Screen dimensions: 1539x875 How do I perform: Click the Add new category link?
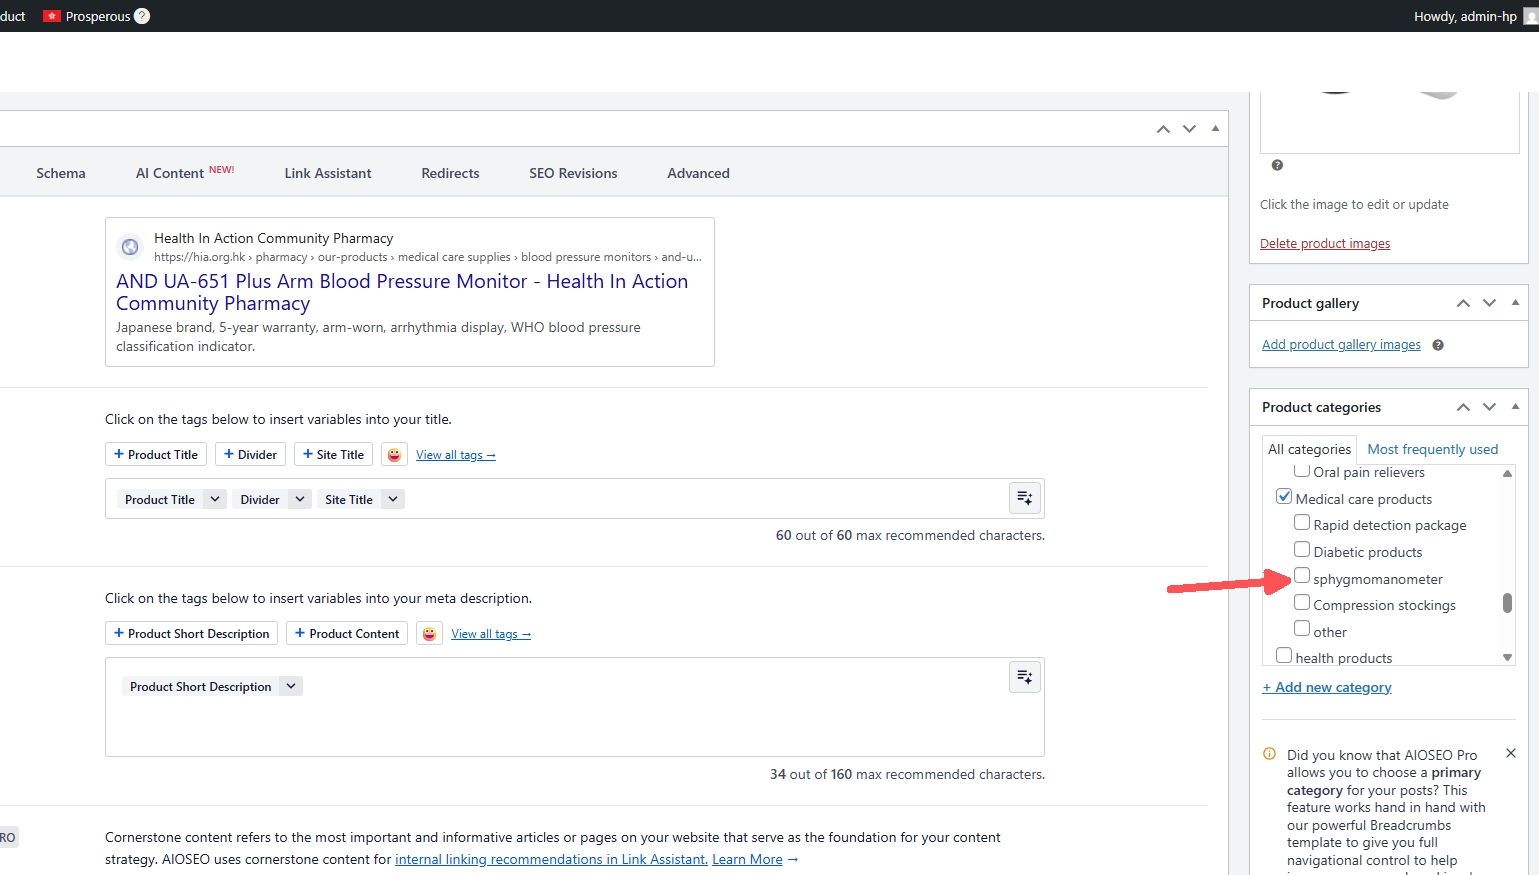pos(1327,687)
